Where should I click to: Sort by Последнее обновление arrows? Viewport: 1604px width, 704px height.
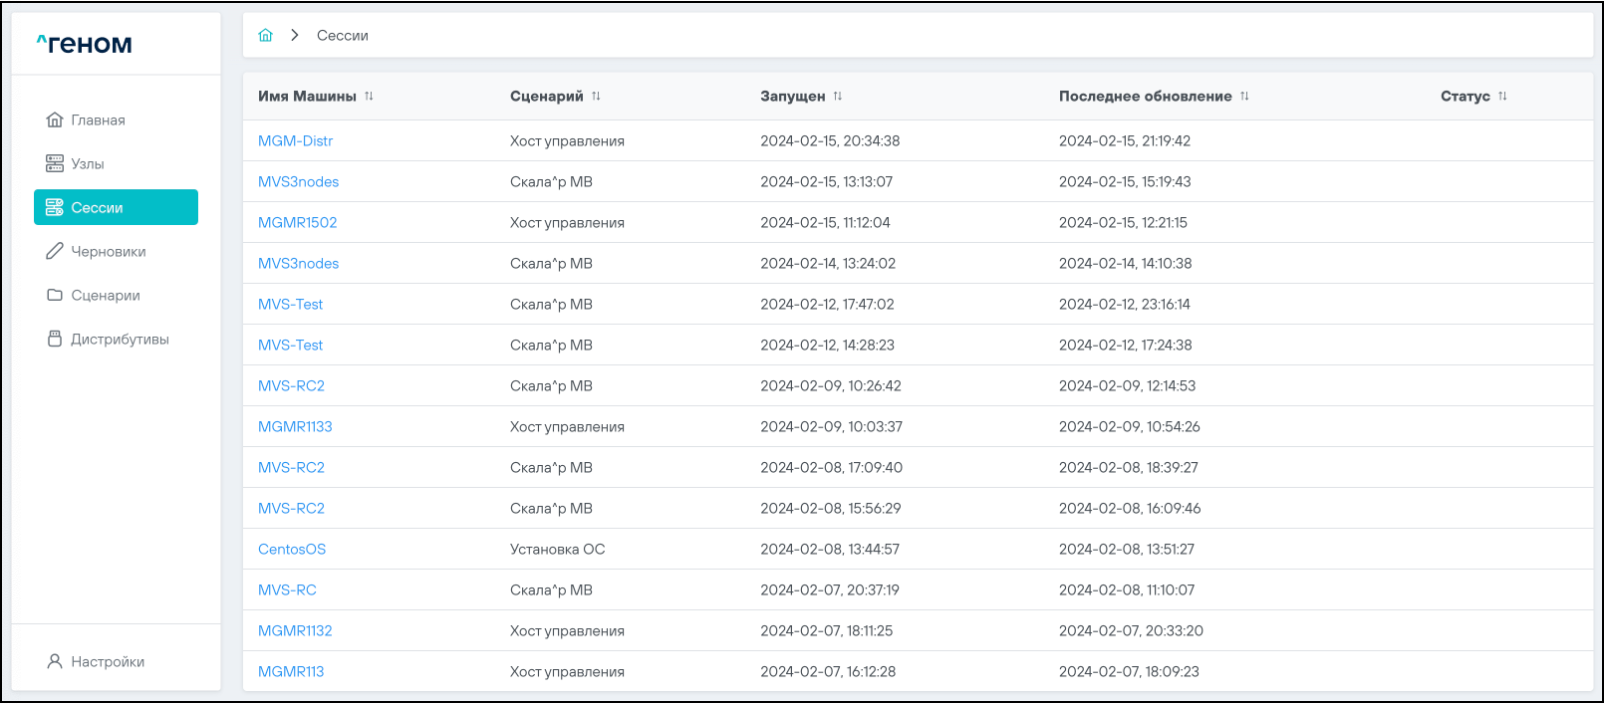pos(1245,96)
